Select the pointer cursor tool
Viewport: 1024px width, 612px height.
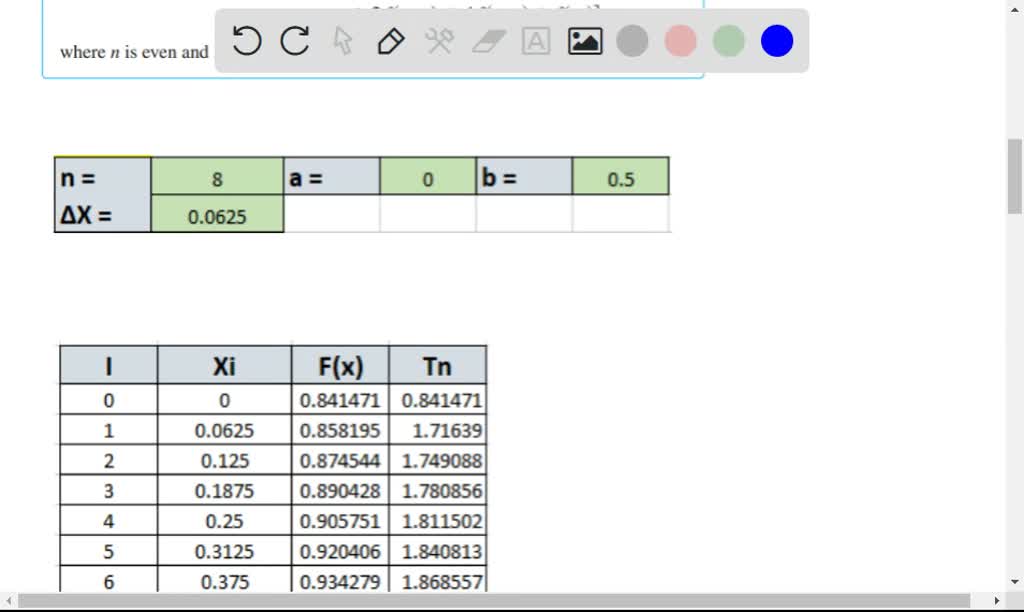(343, 40)
